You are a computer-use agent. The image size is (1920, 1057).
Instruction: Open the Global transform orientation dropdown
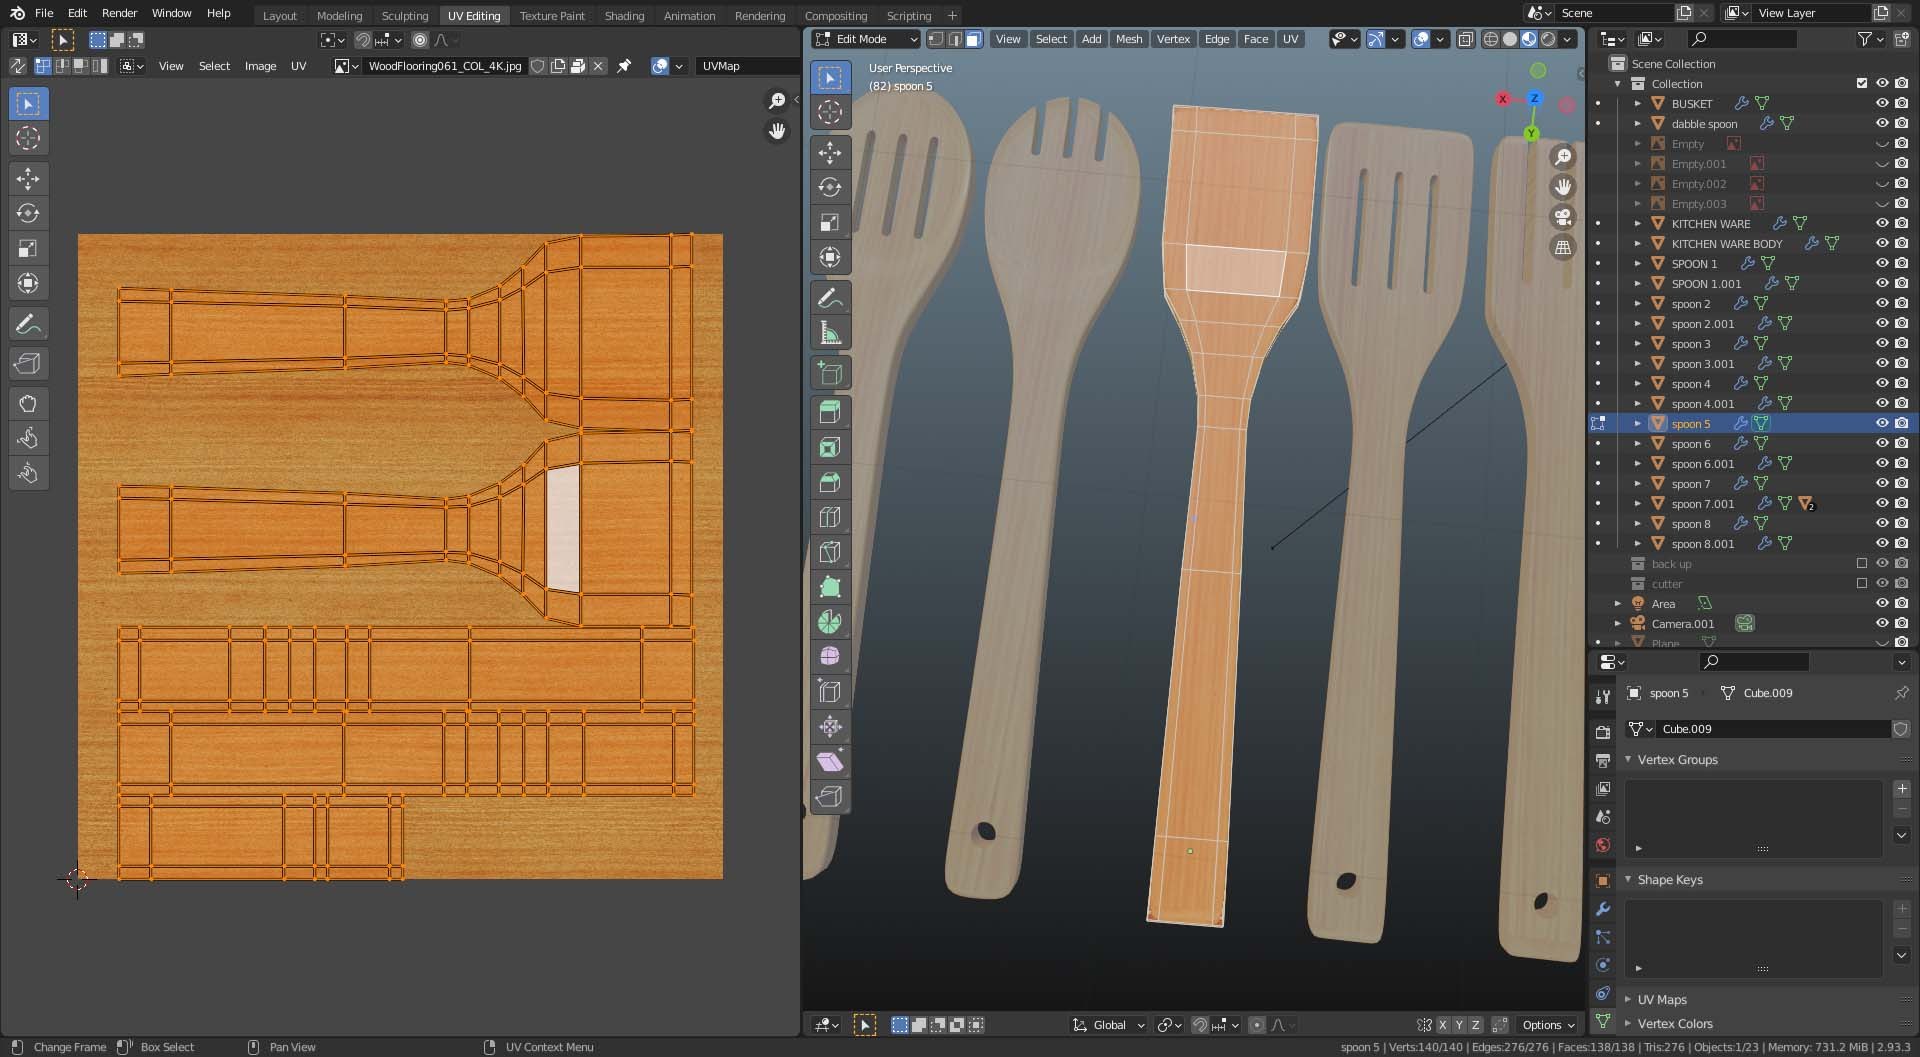click(x=1108, y=1025)
